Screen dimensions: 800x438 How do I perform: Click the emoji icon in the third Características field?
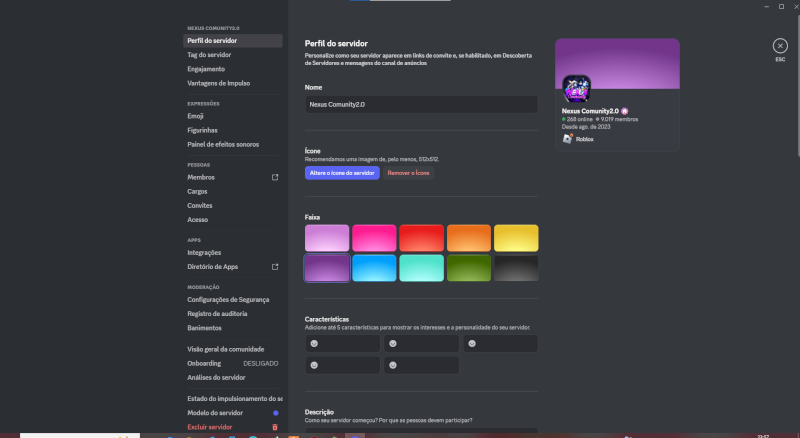point(471,343)
